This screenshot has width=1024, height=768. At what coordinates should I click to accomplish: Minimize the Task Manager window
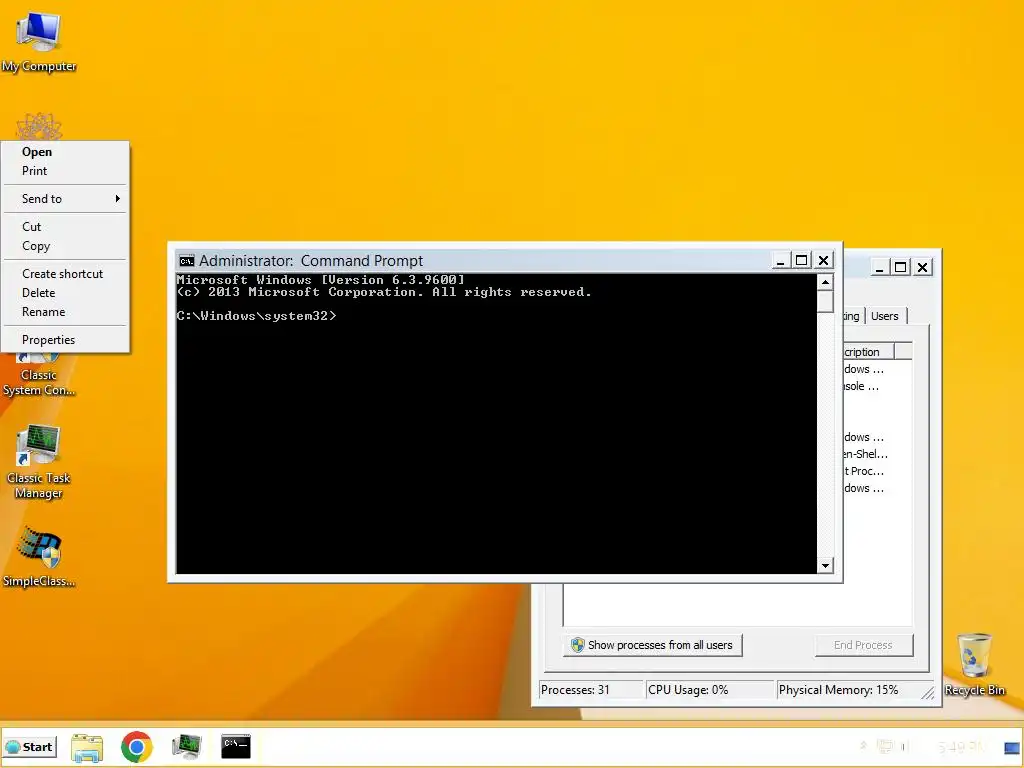click(880, 267)
